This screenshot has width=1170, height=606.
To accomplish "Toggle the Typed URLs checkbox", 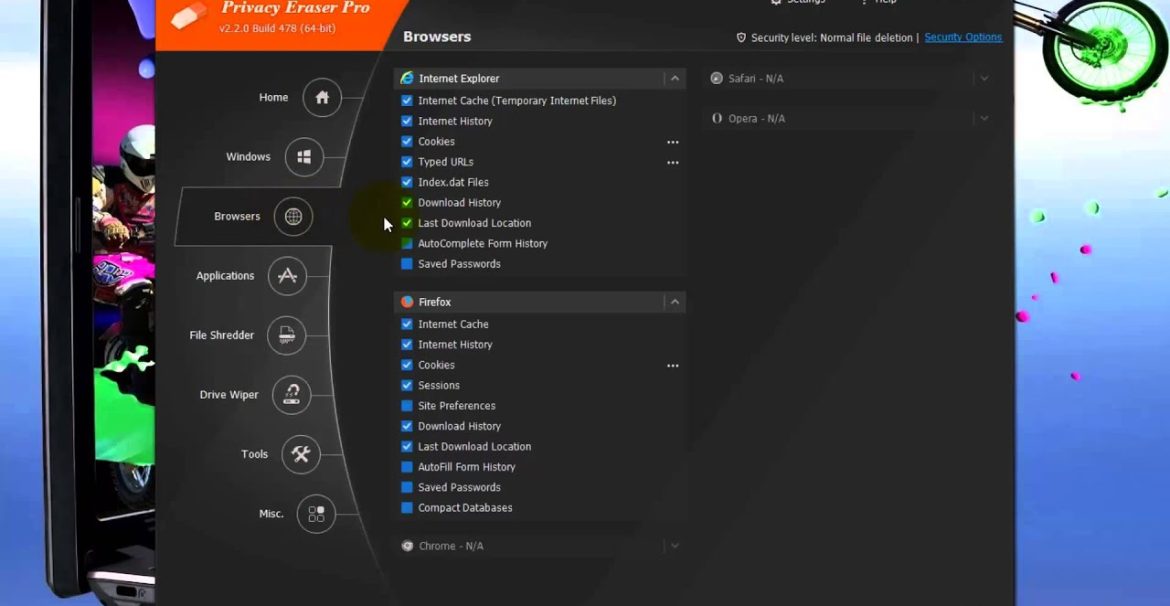I will point(407,162).
